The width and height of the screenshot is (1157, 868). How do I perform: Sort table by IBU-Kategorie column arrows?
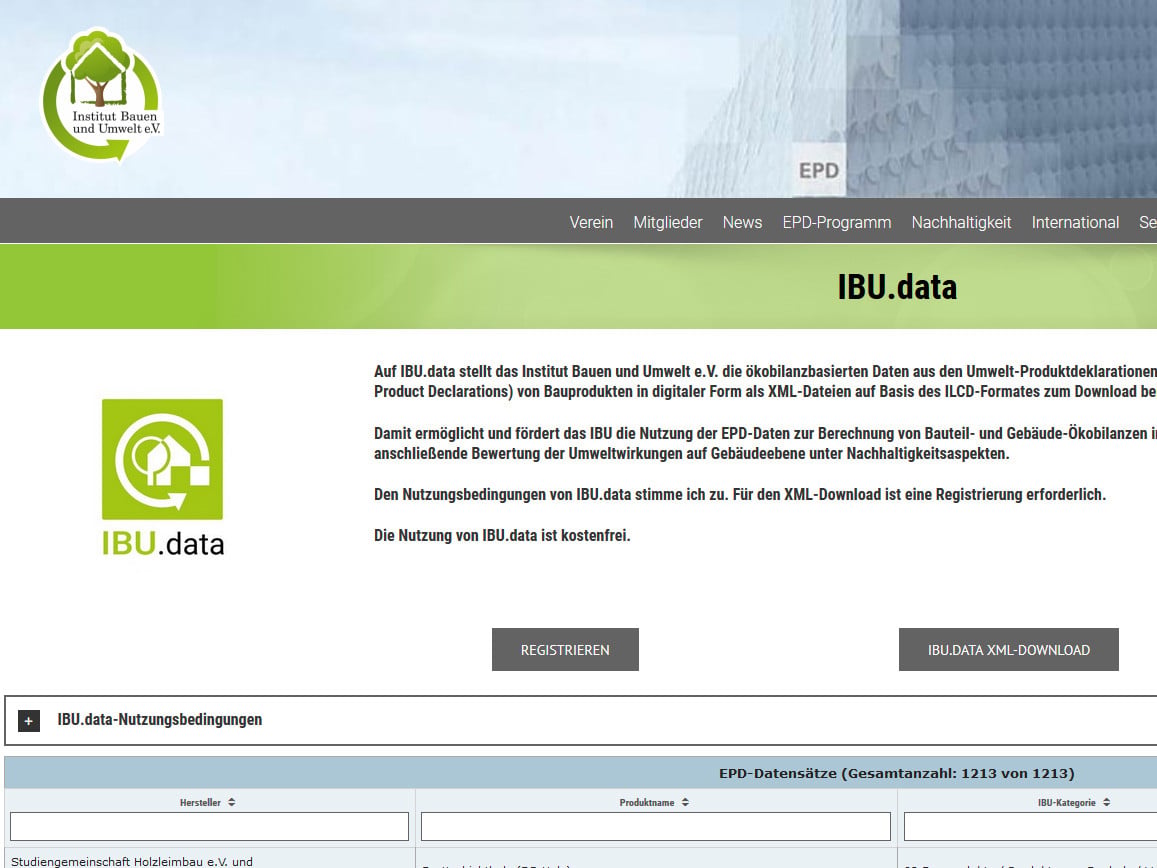coord(1107,802)
